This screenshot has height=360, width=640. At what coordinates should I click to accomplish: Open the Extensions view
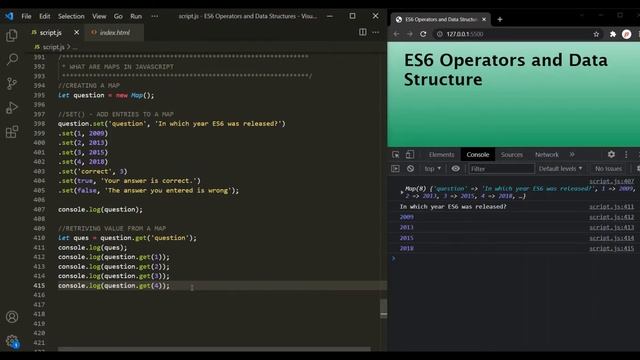coord(12,132)
